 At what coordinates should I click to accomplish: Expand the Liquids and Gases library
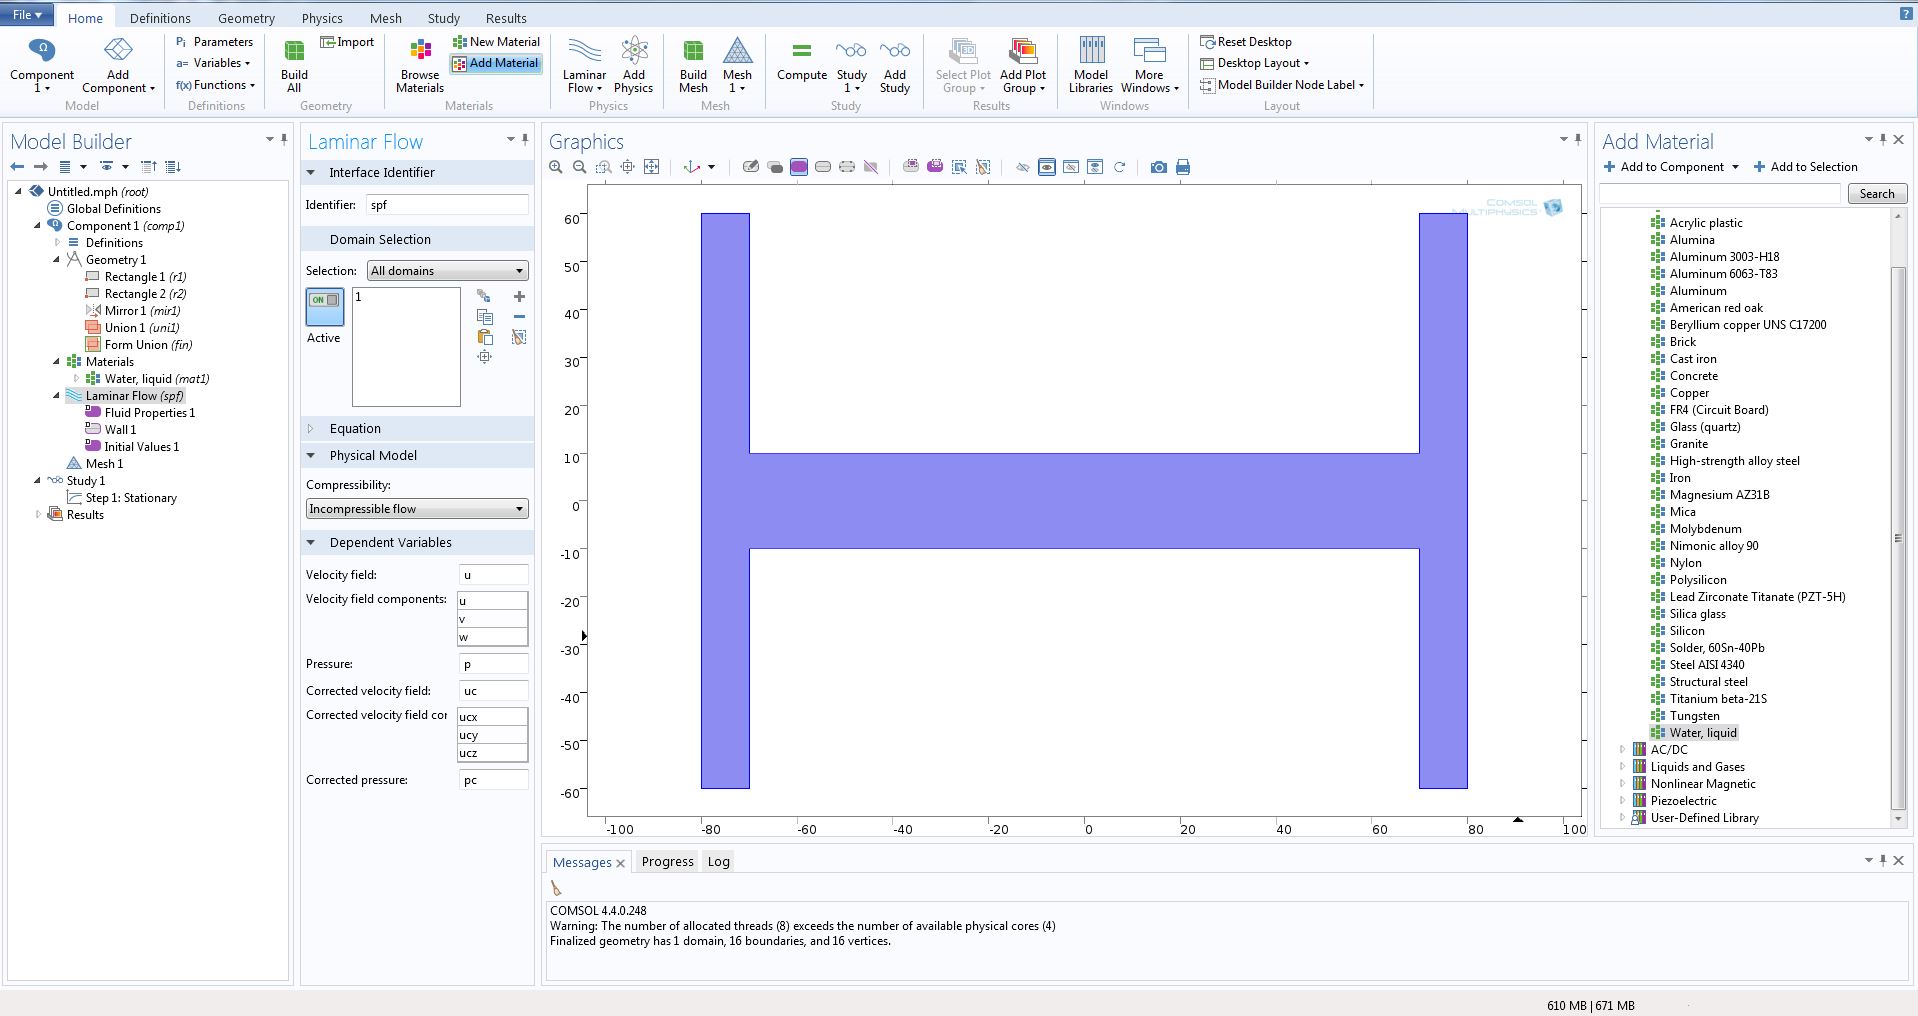point(1622,767)
